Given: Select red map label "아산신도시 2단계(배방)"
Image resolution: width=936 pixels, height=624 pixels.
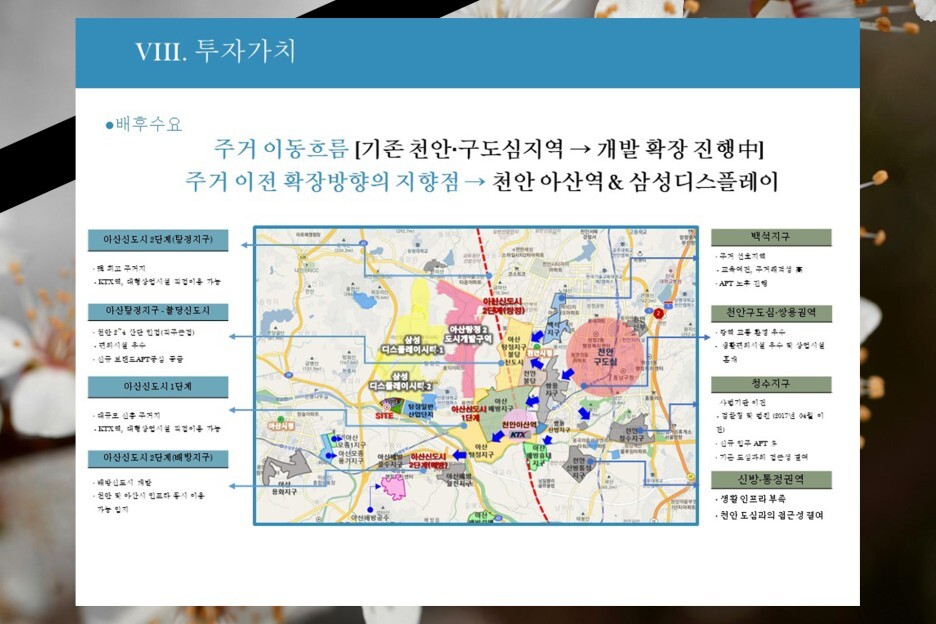Looking at the screenshot, I should 427,461.
